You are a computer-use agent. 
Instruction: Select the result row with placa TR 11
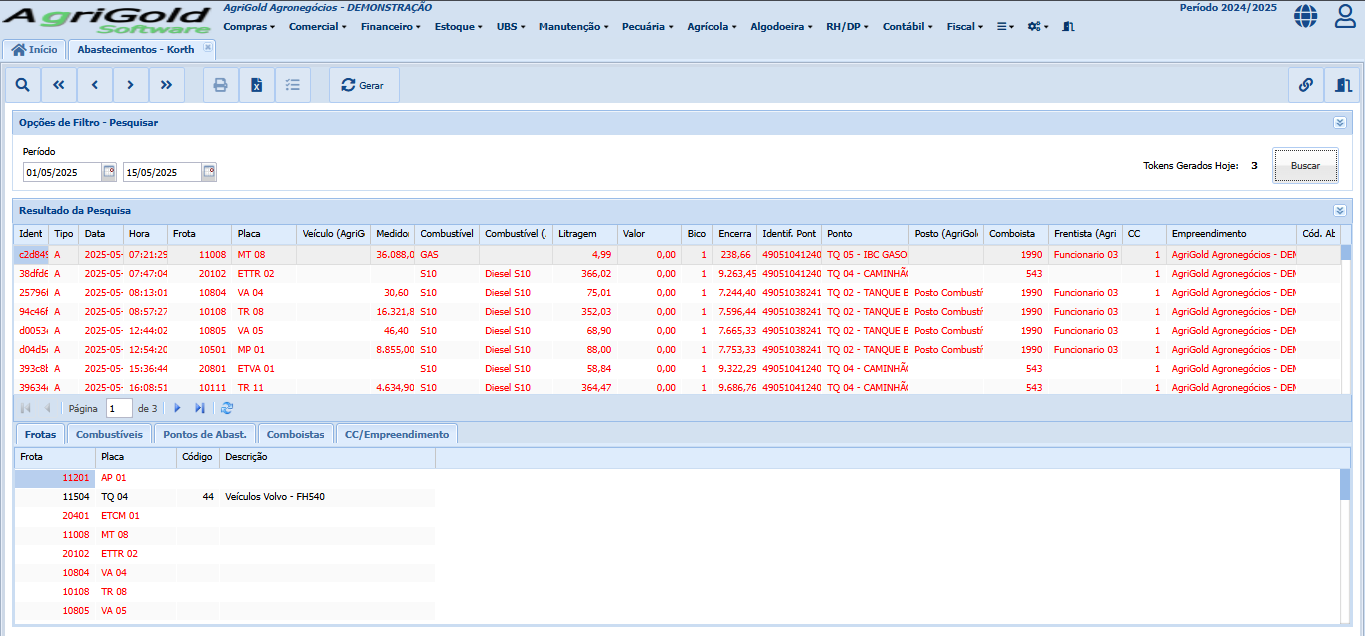pyautogui.click(x=676, y=387)
